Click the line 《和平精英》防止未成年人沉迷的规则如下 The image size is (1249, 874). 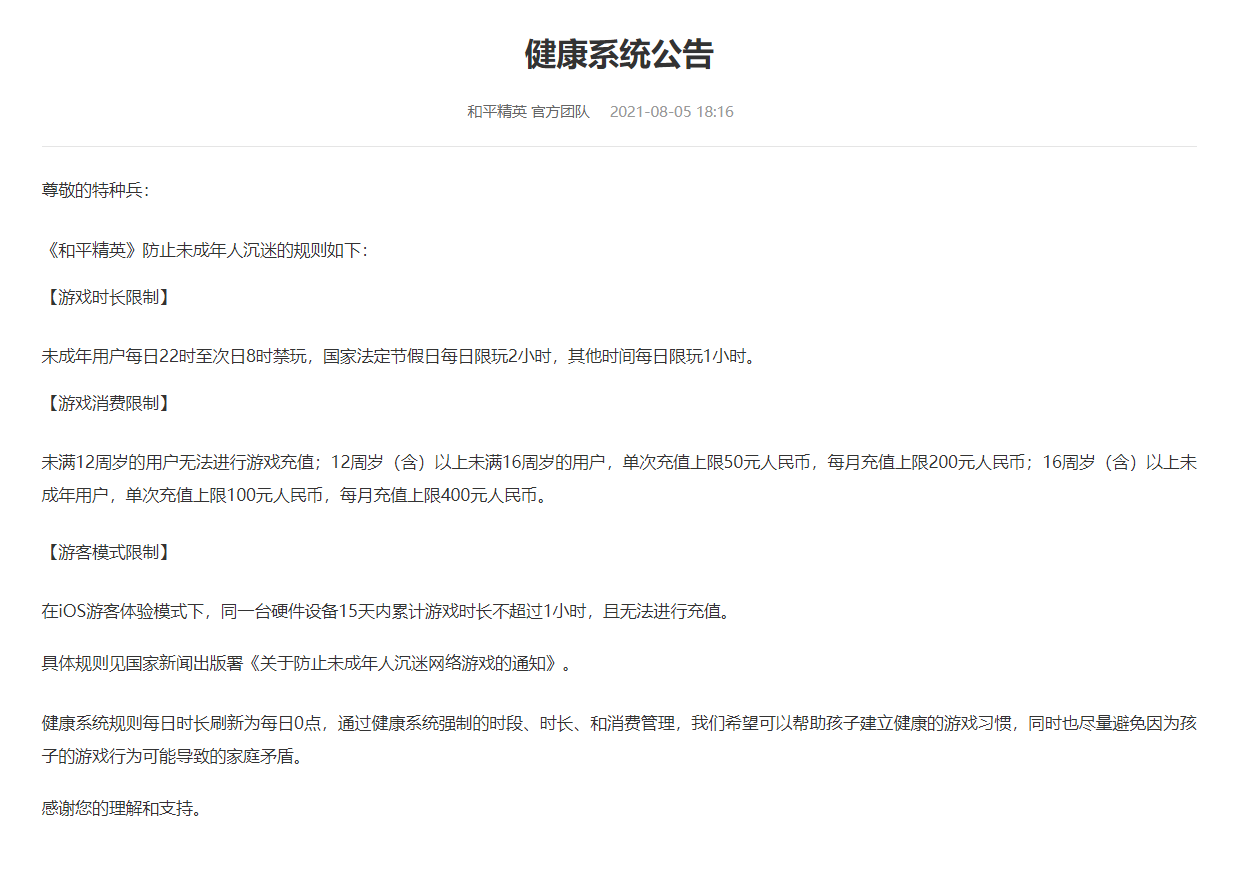pyautogui.click(x=205, y=250)
